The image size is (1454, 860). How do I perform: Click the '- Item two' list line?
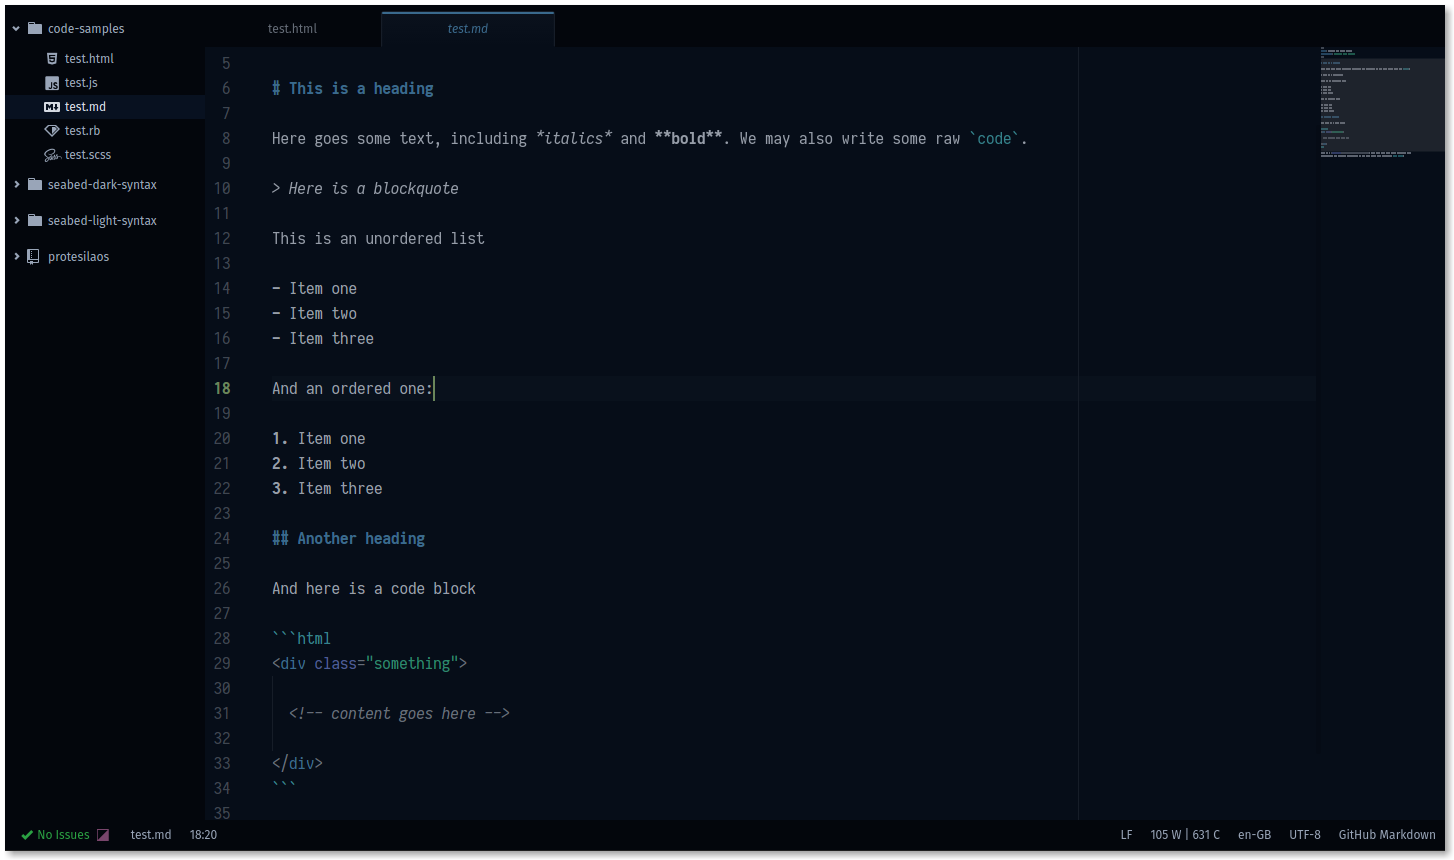(x=314, y=314)
